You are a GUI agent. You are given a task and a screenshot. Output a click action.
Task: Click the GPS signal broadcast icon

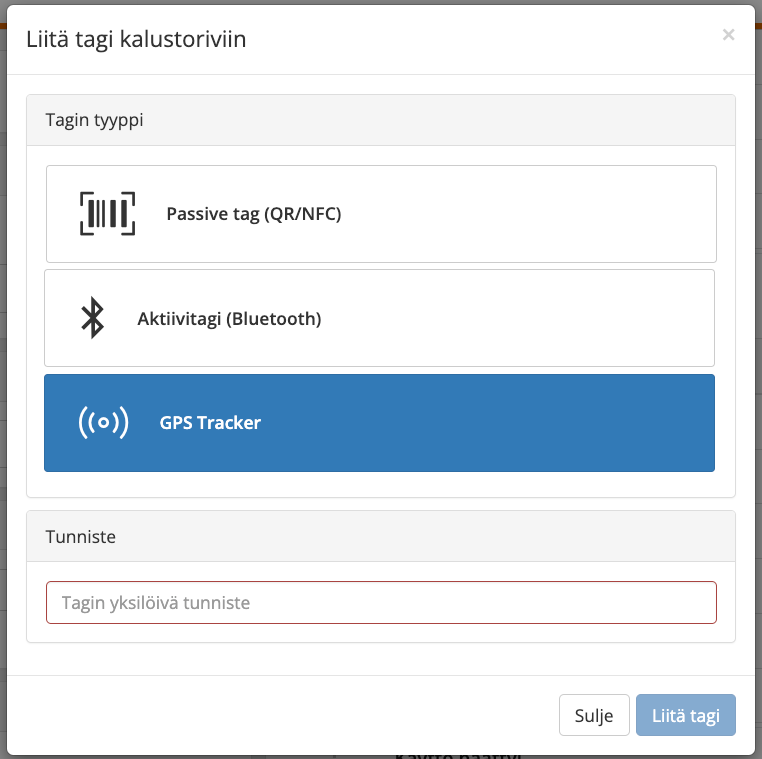[x=103, y=423]
